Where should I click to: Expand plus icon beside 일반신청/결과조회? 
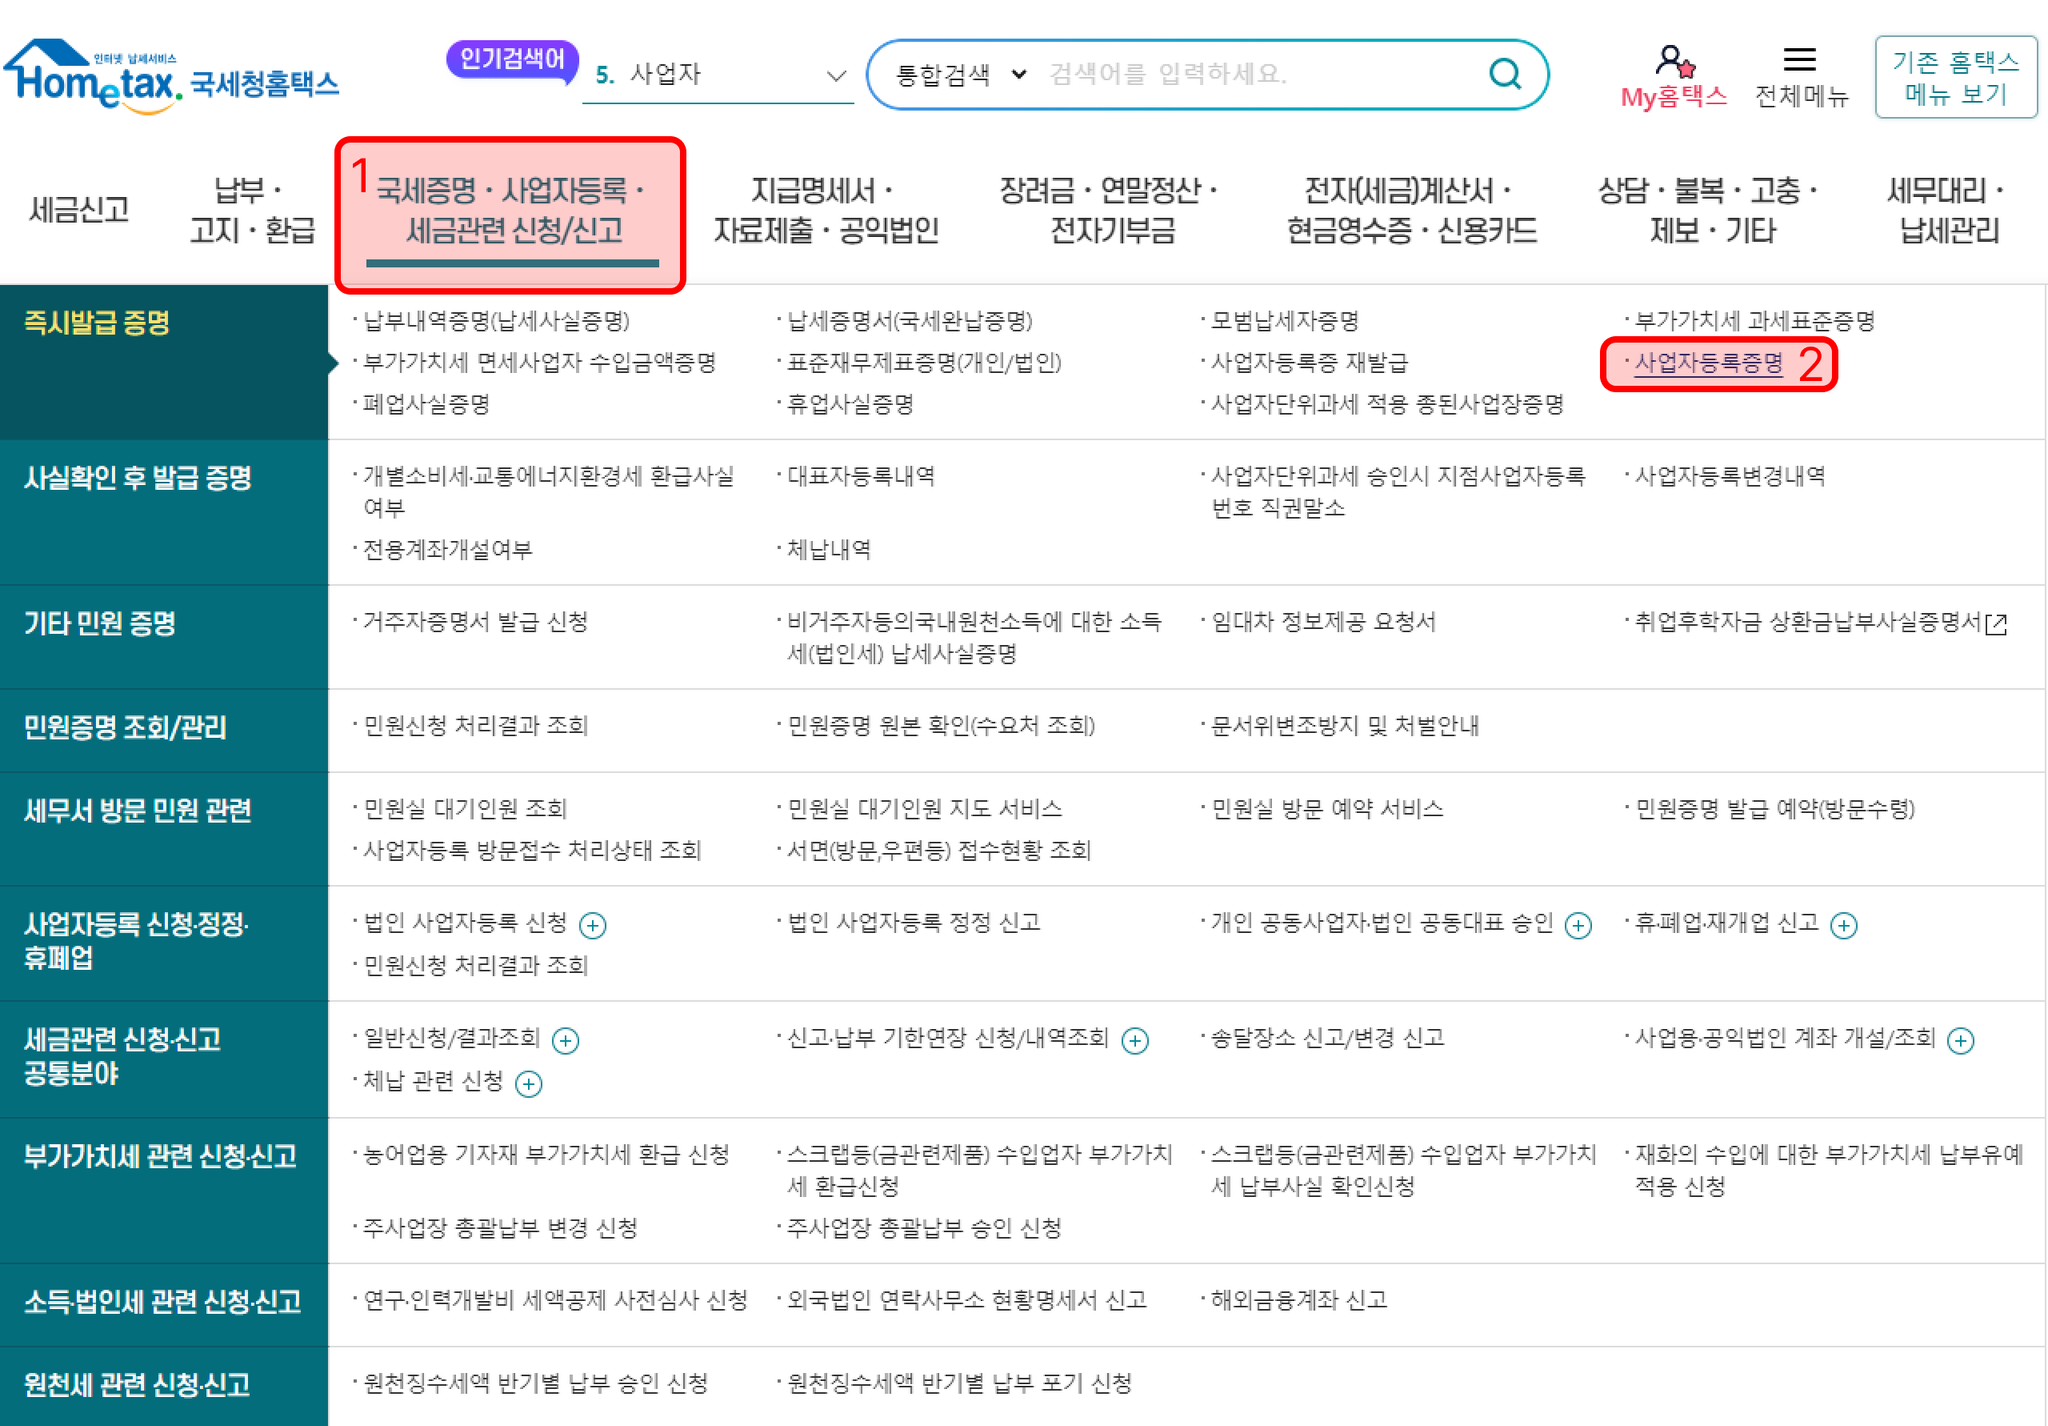(x=565, y=1040)
